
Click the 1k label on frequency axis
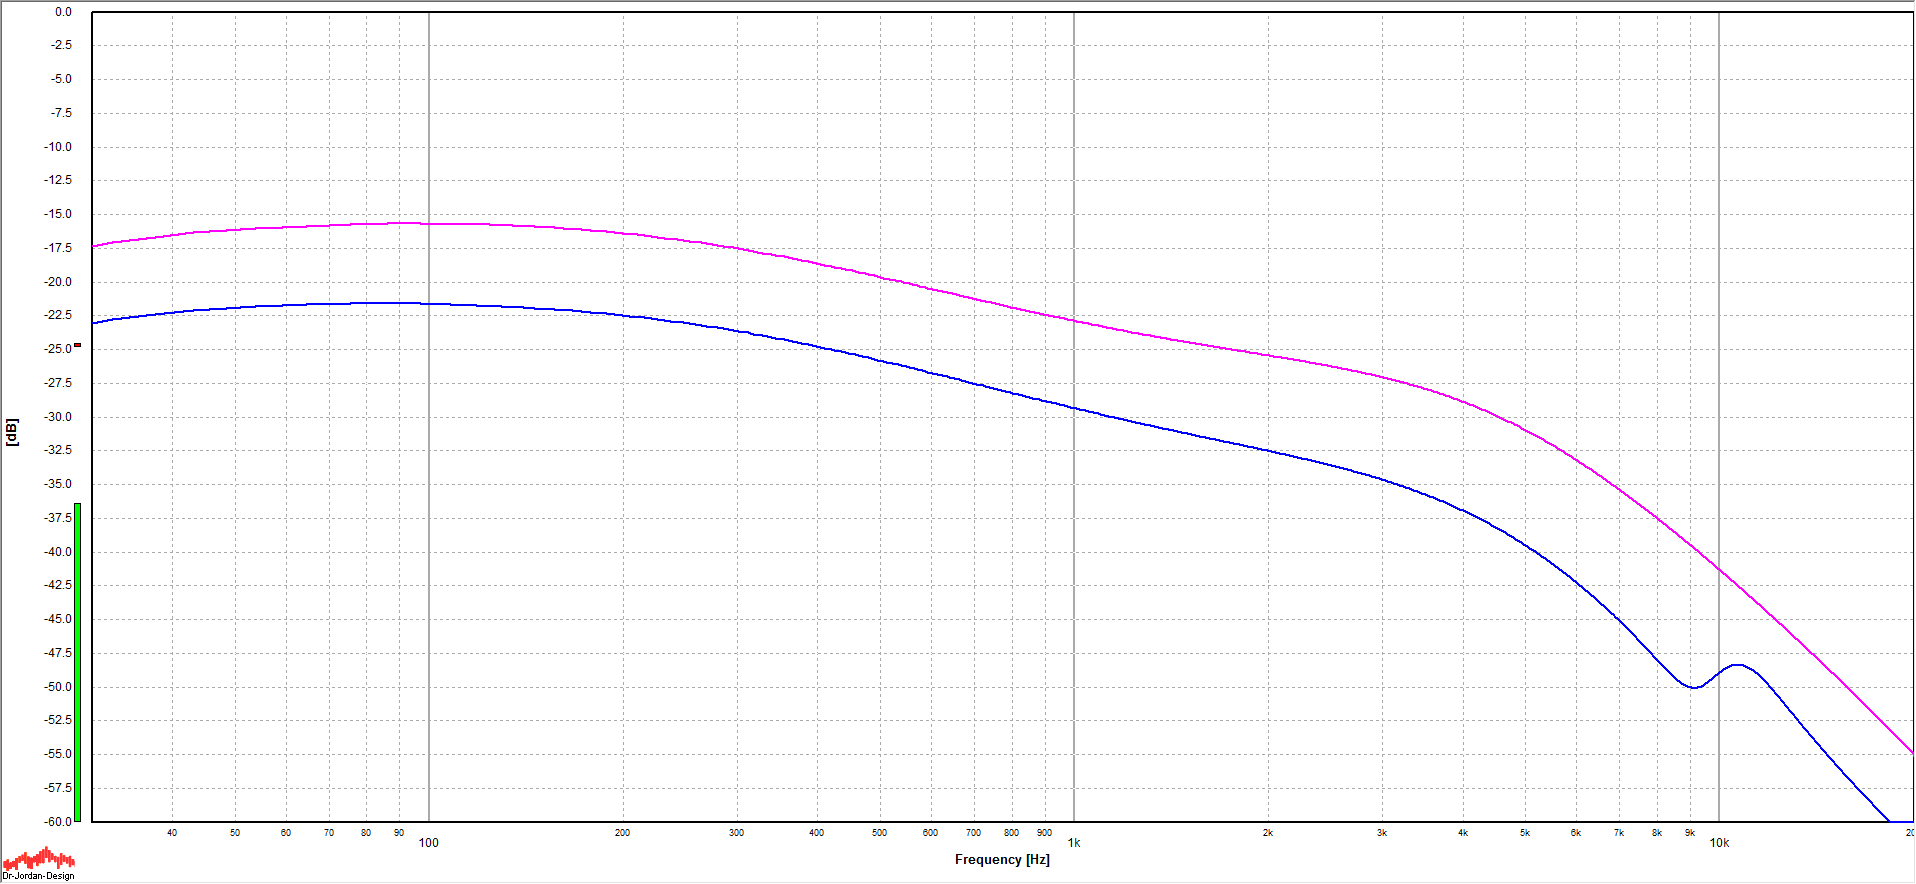1073,843
